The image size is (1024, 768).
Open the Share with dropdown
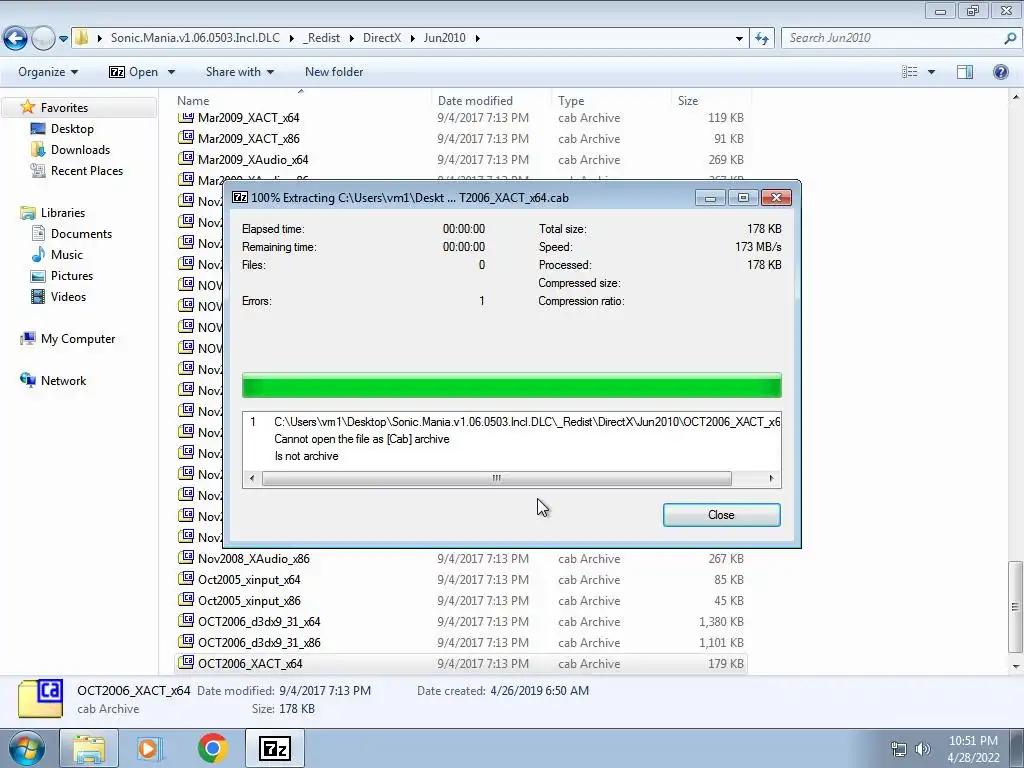pyautogui.click(x=240, y=72)
